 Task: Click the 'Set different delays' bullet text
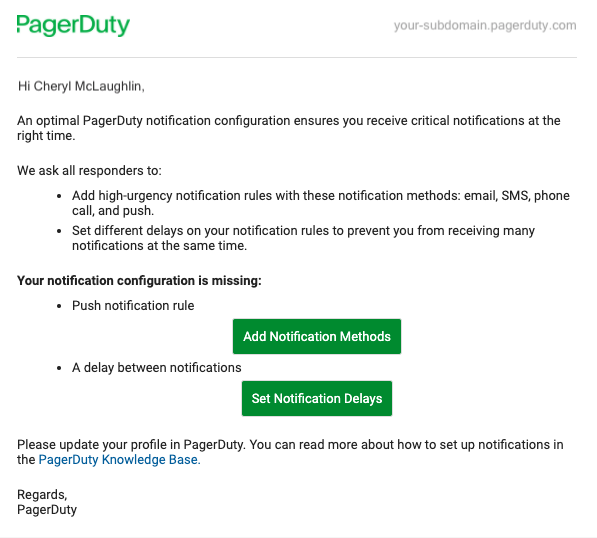(x=303, y=238)
